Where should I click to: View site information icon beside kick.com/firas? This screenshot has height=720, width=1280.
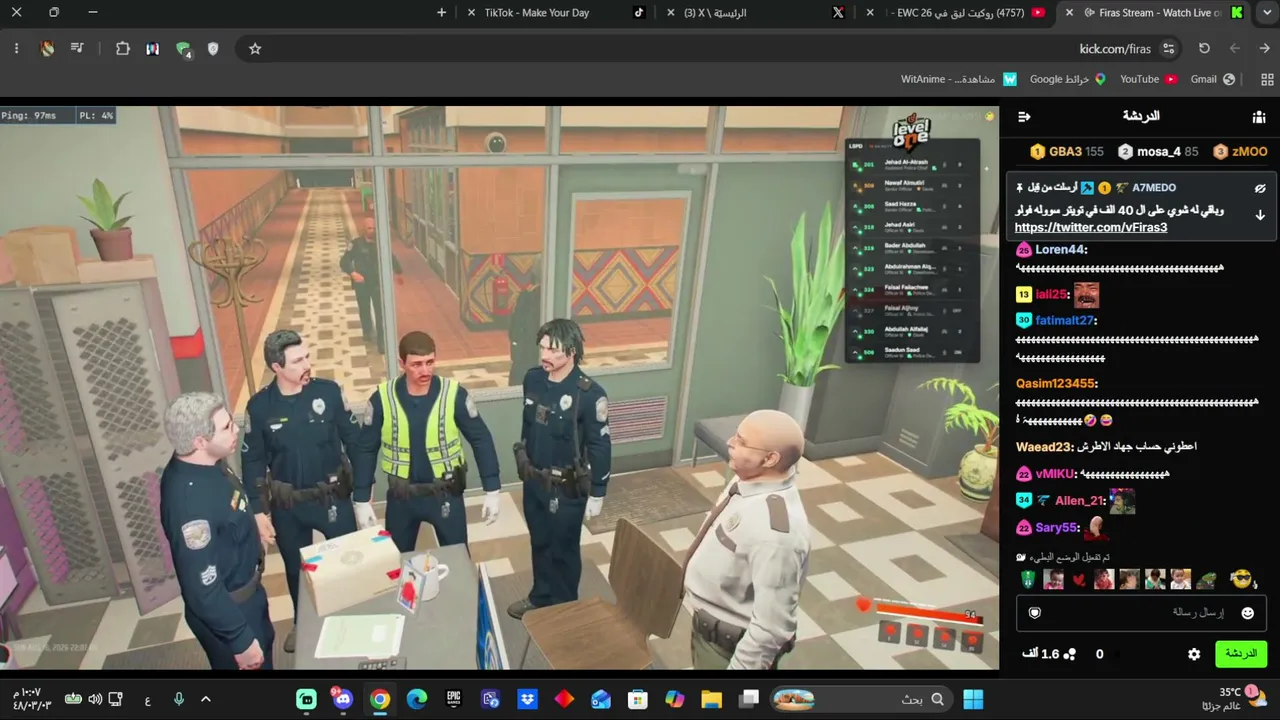[x=1168, y=48]
